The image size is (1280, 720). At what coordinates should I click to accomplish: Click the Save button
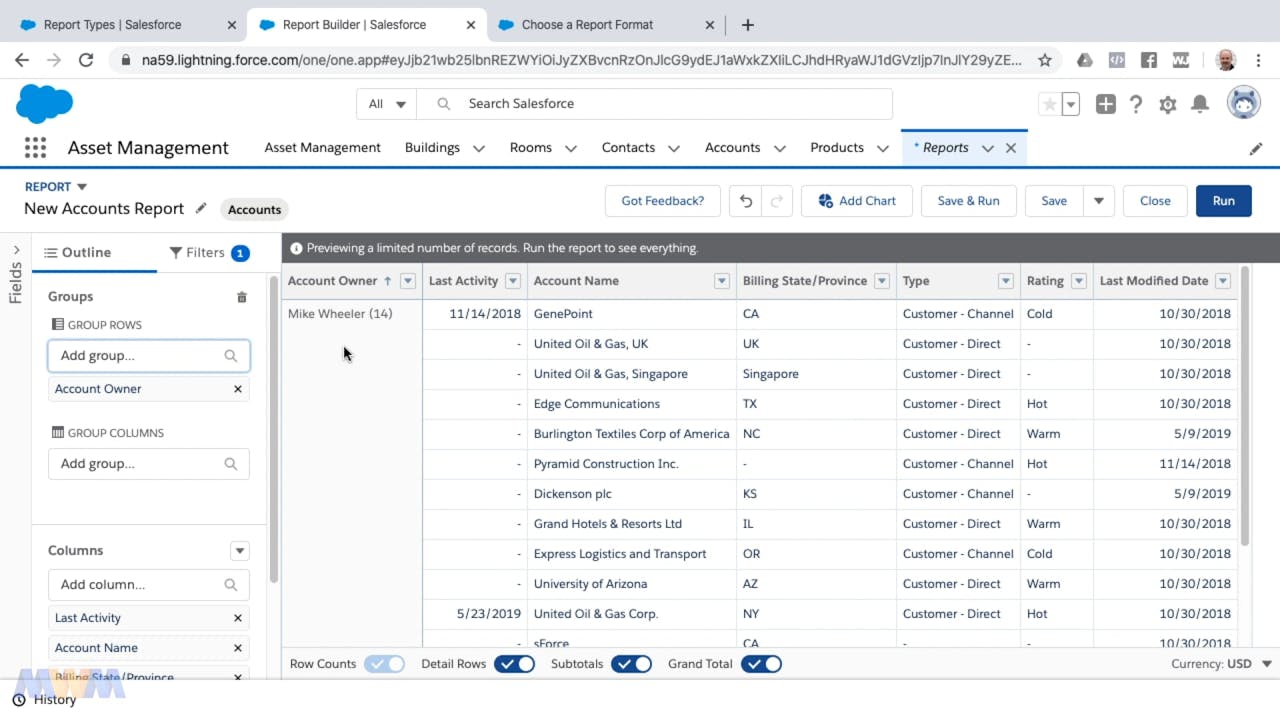pos(1054,201)
